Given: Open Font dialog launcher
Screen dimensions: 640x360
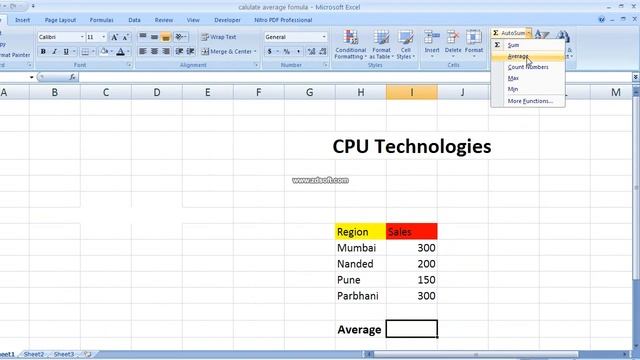Looking at the screenshot, I should [x=129, y=65].
